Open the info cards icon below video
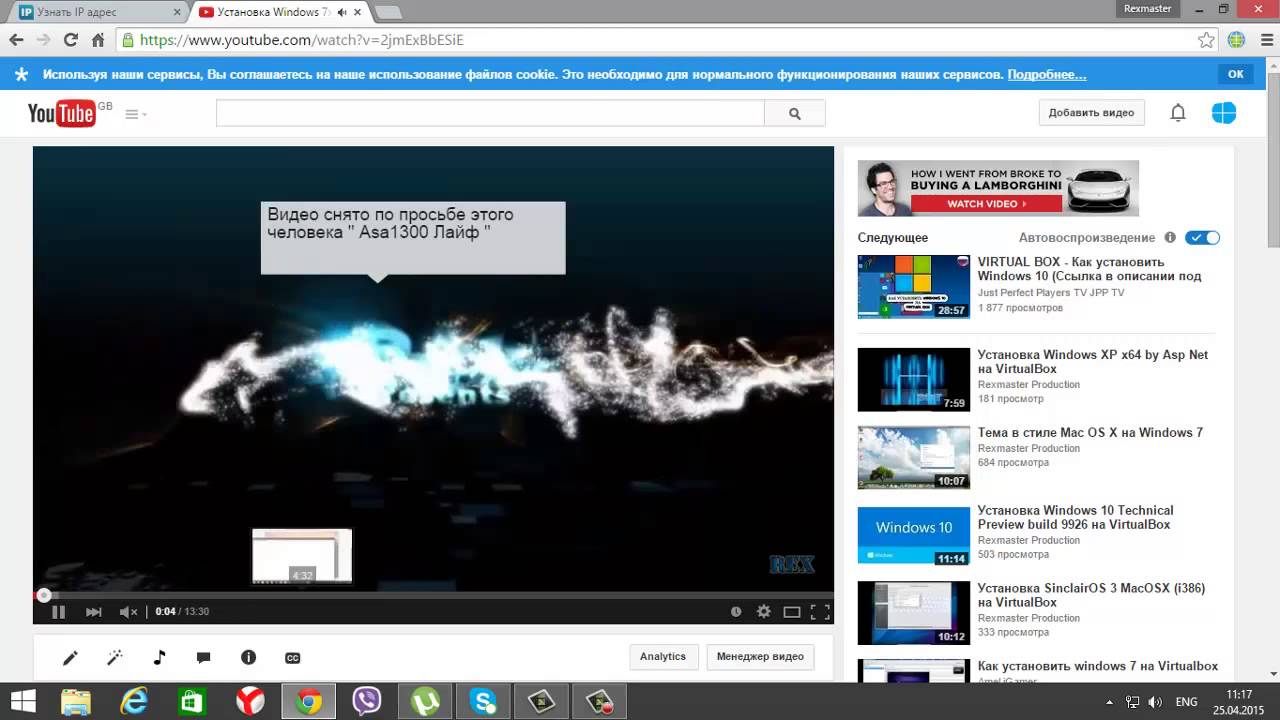 point(249,657)
